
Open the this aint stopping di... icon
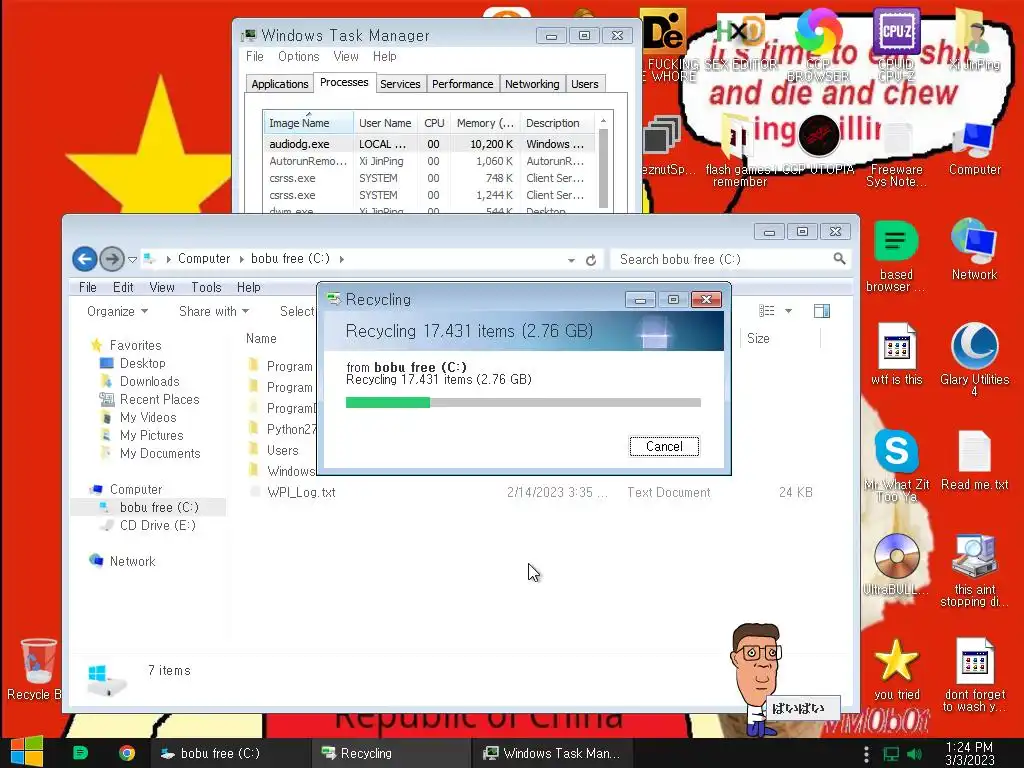(x=974, y=570)
